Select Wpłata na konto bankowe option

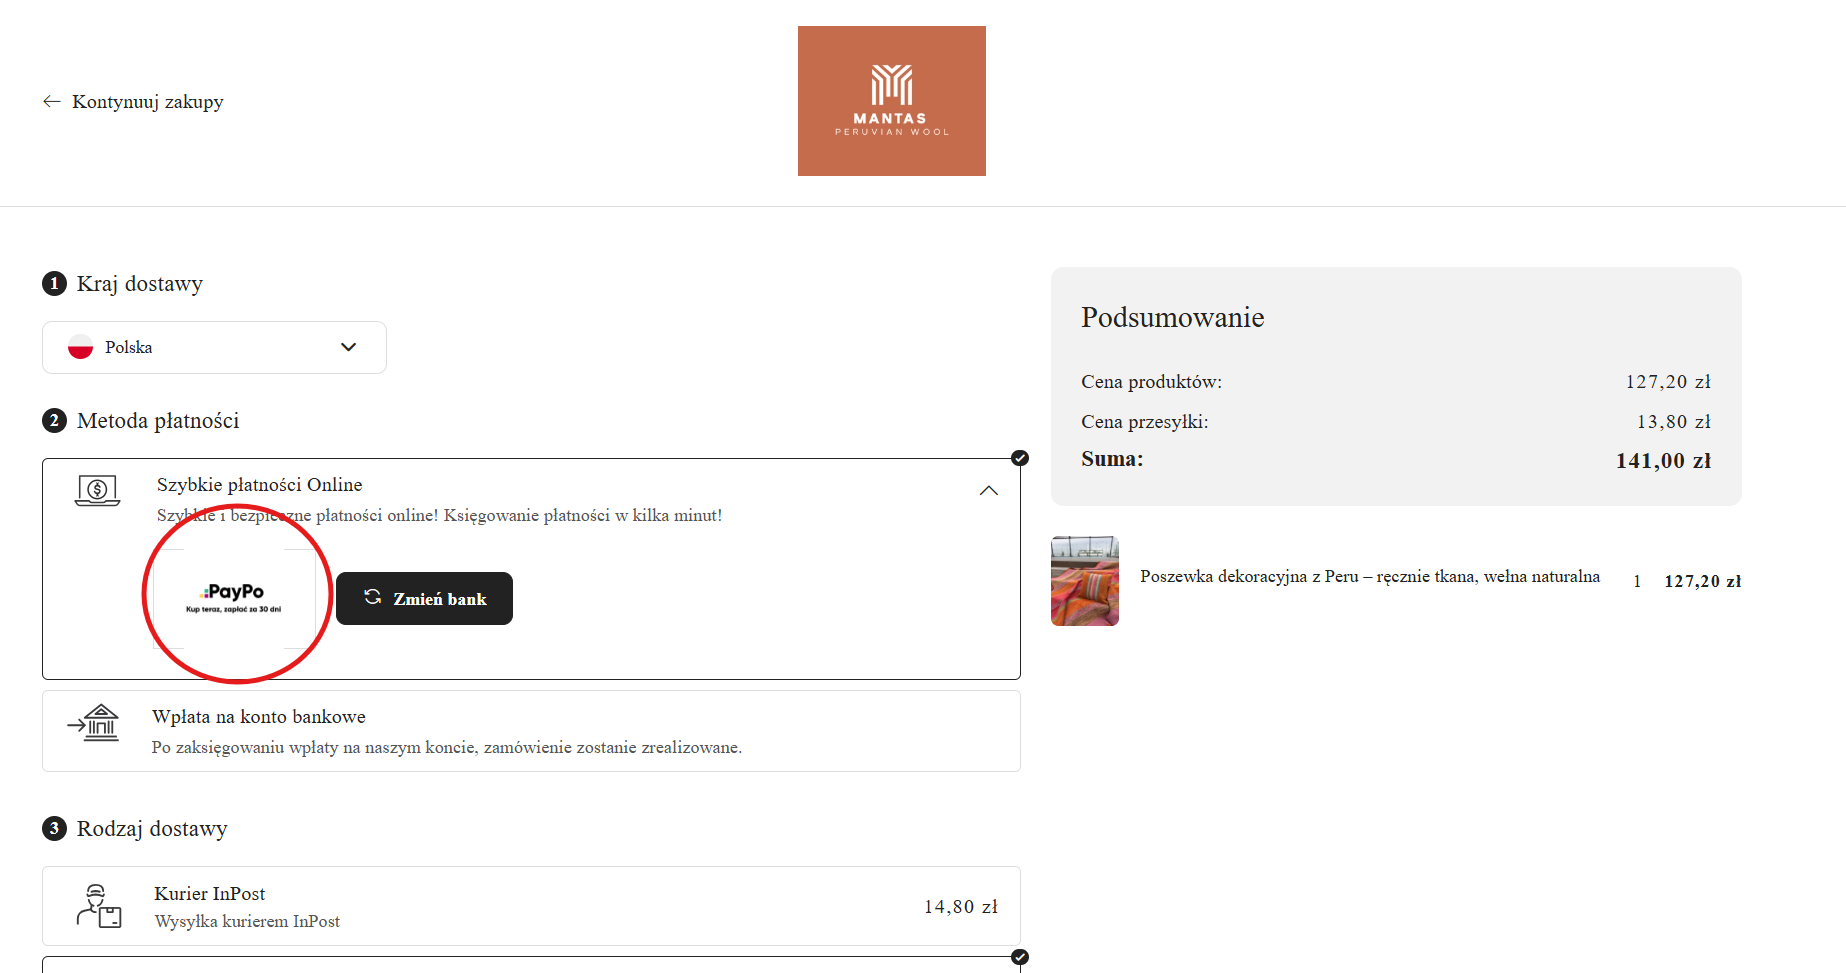(259, 717)
